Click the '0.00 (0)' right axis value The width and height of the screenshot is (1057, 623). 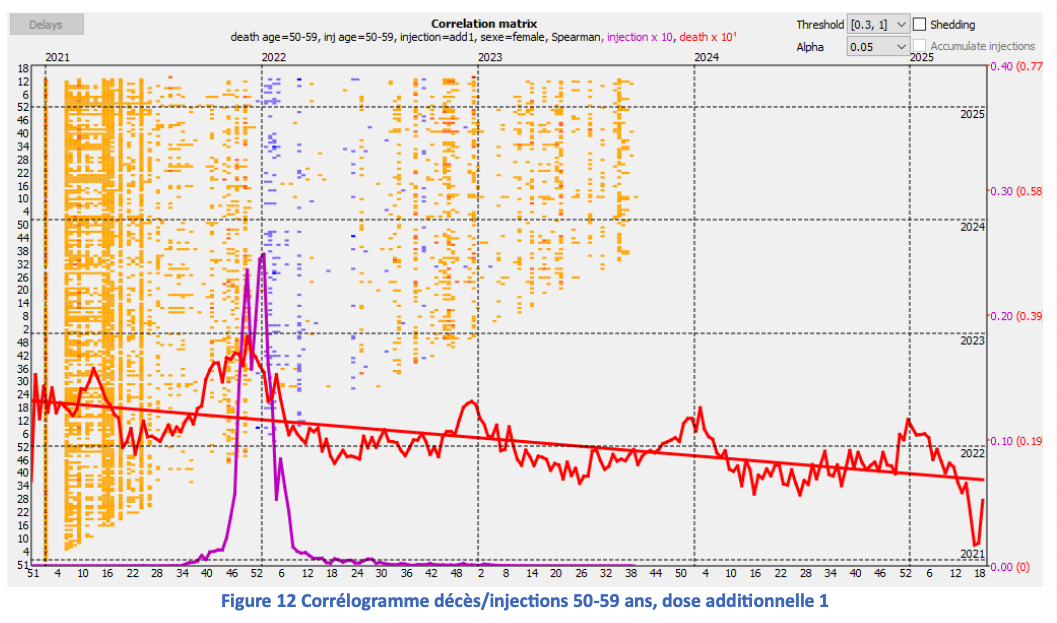click(1010, 567)
